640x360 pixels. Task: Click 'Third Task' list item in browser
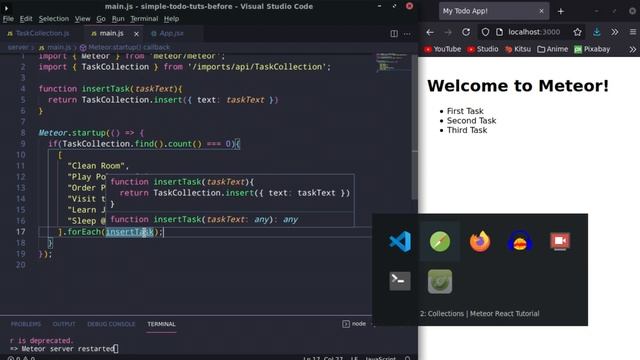[467, 130]
